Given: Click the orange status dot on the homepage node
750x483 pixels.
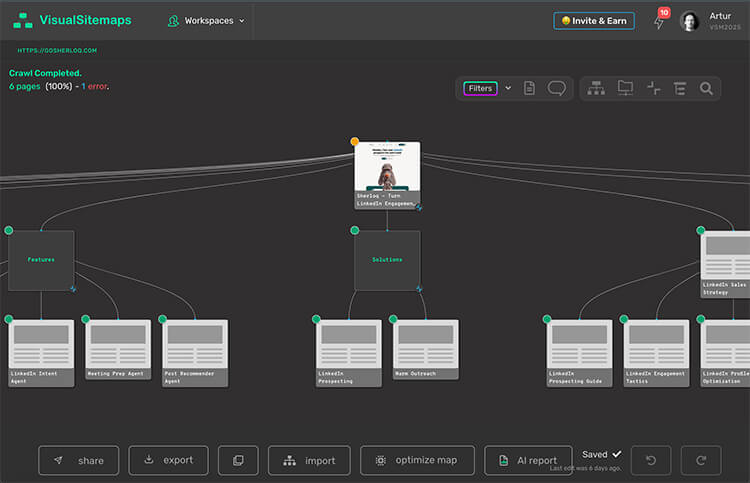Looking at the screenshot, I should 354,141.
